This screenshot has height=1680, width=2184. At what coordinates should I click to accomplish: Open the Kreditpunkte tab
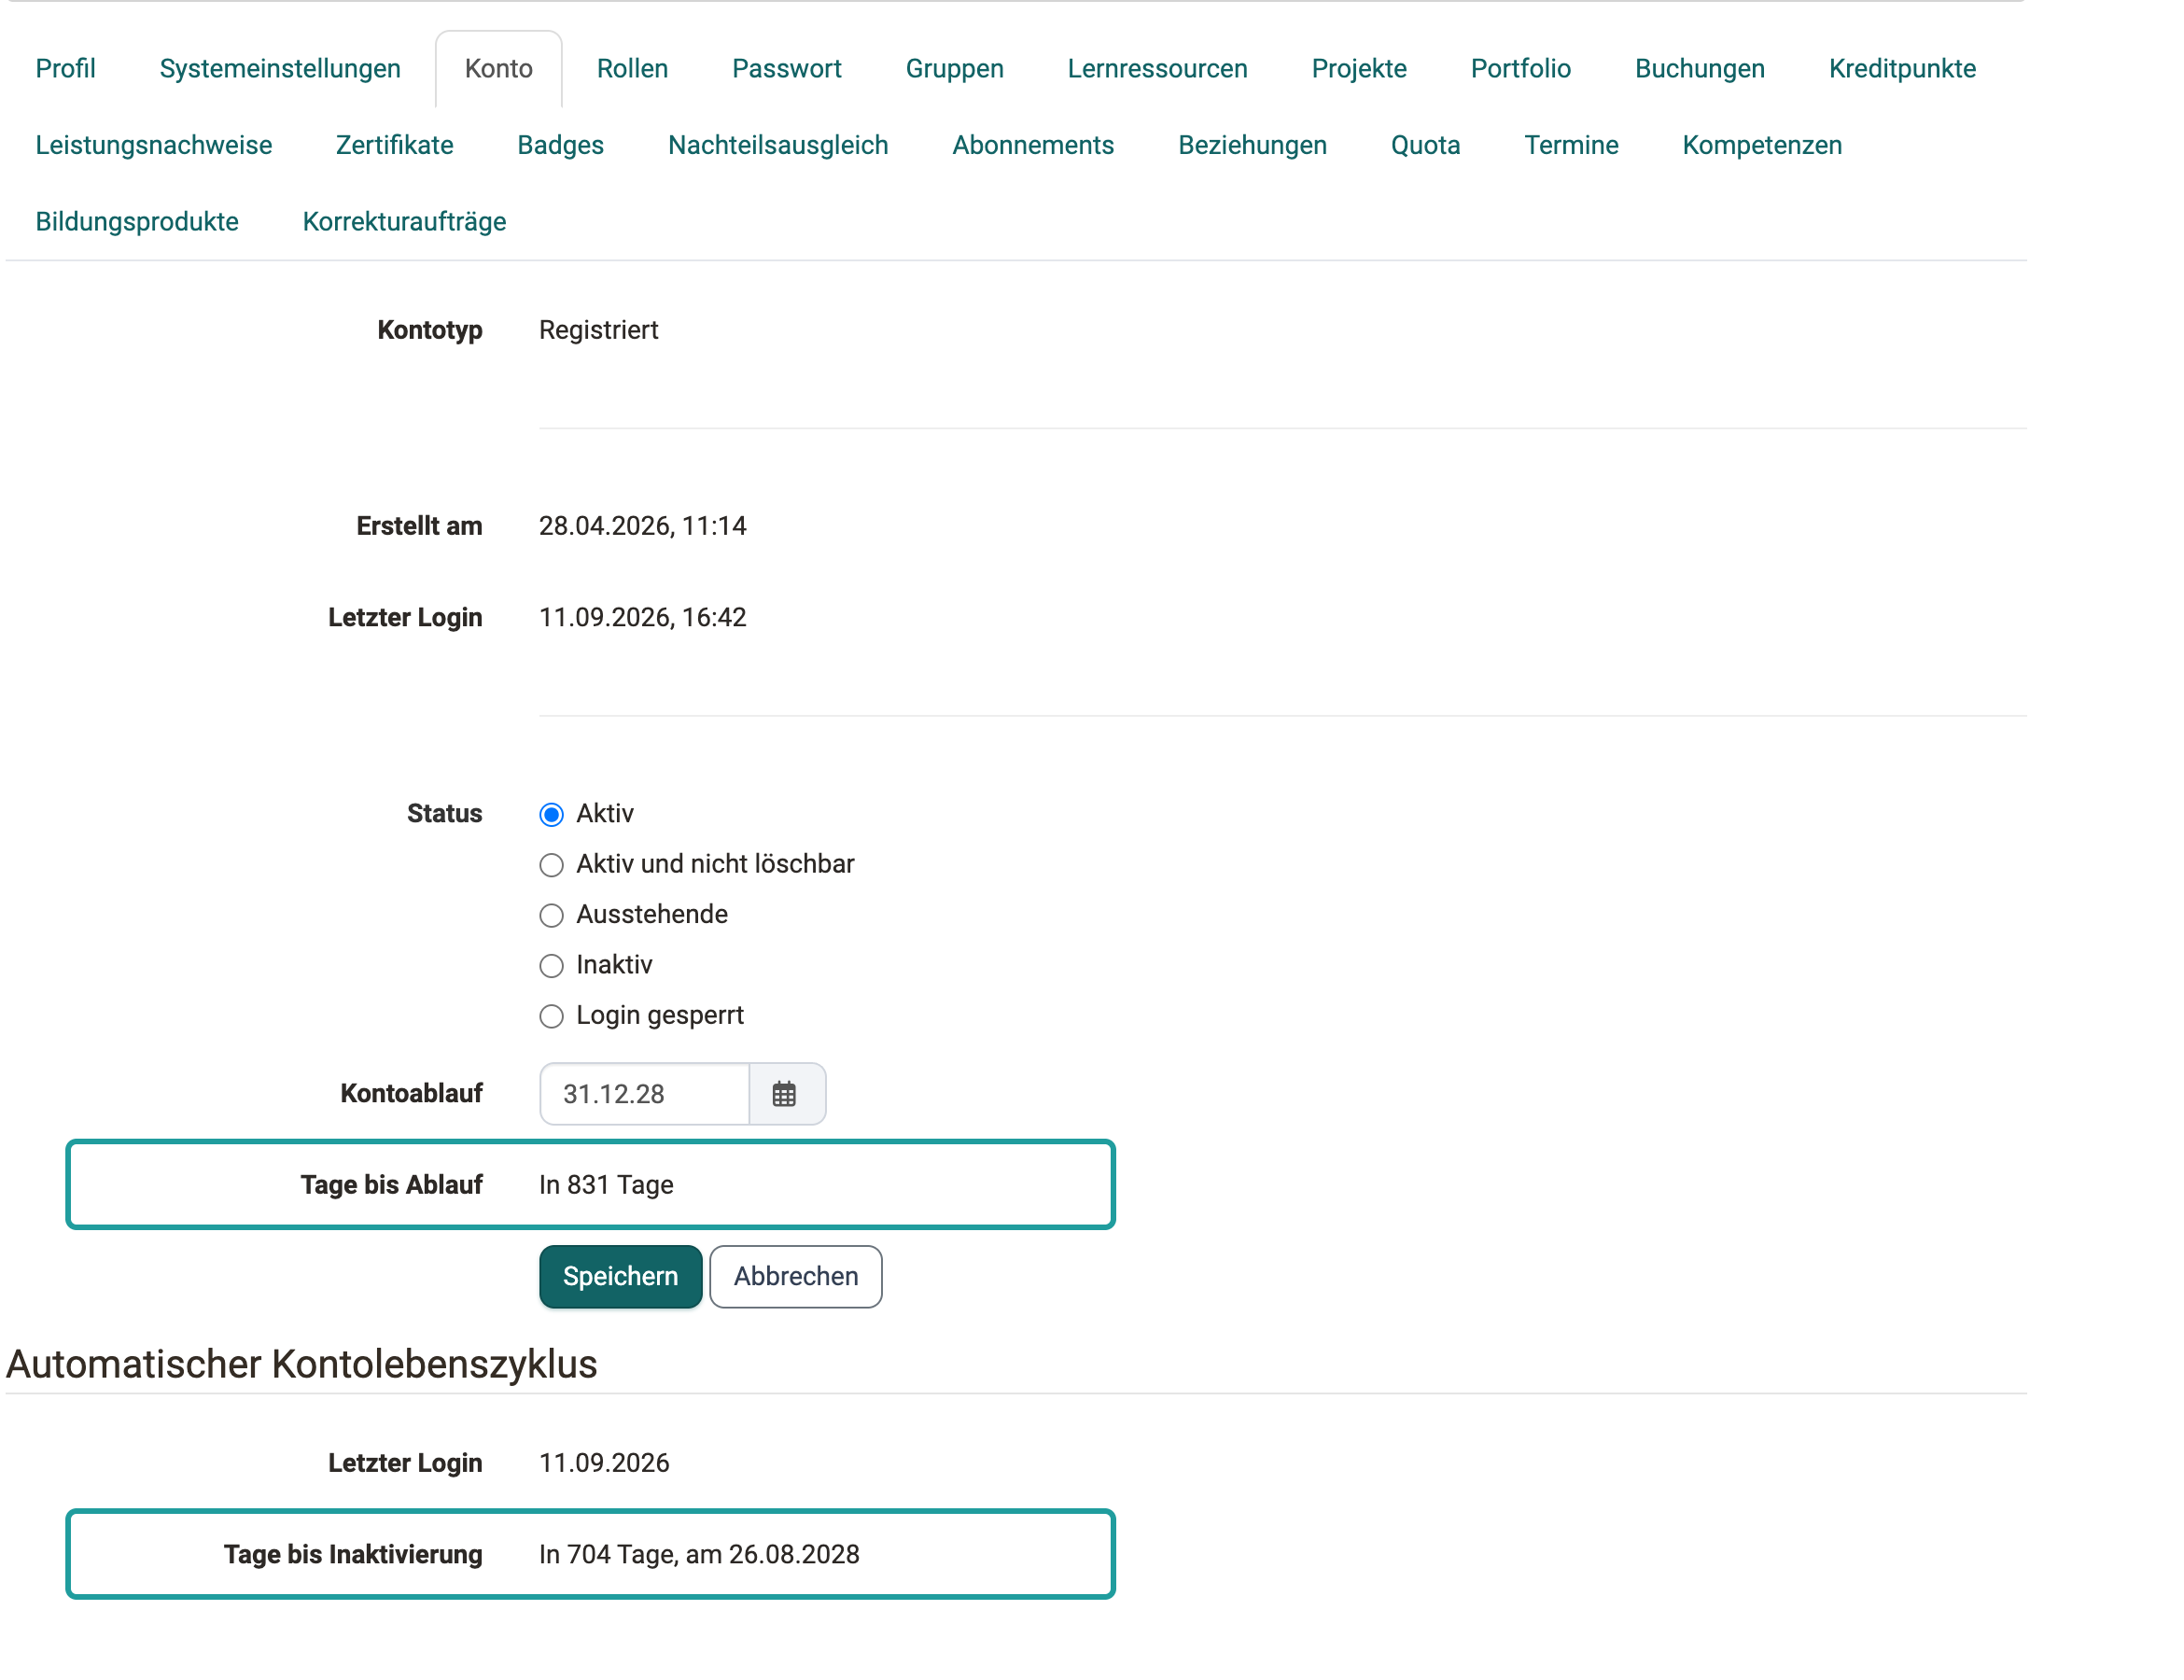1902,69
